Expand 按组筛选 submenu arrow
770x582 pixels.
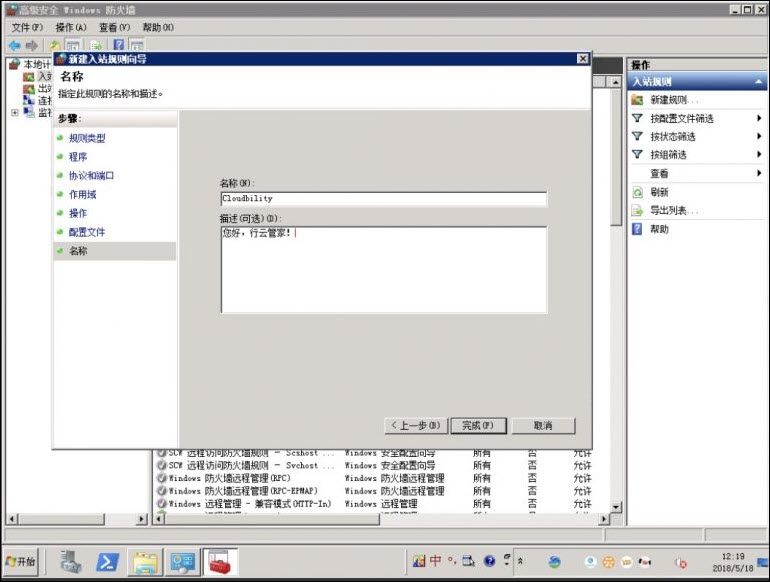[759, 155]
